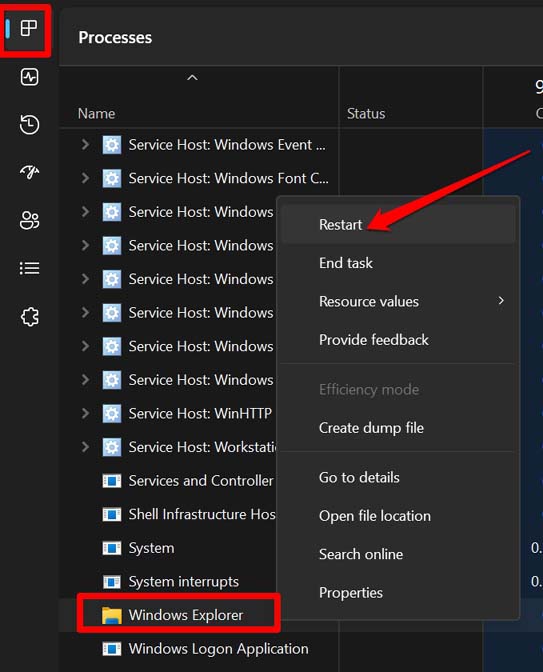Click the Service Host: Windows Event gear icon
543x672 pixels.
tap(112, 145)
